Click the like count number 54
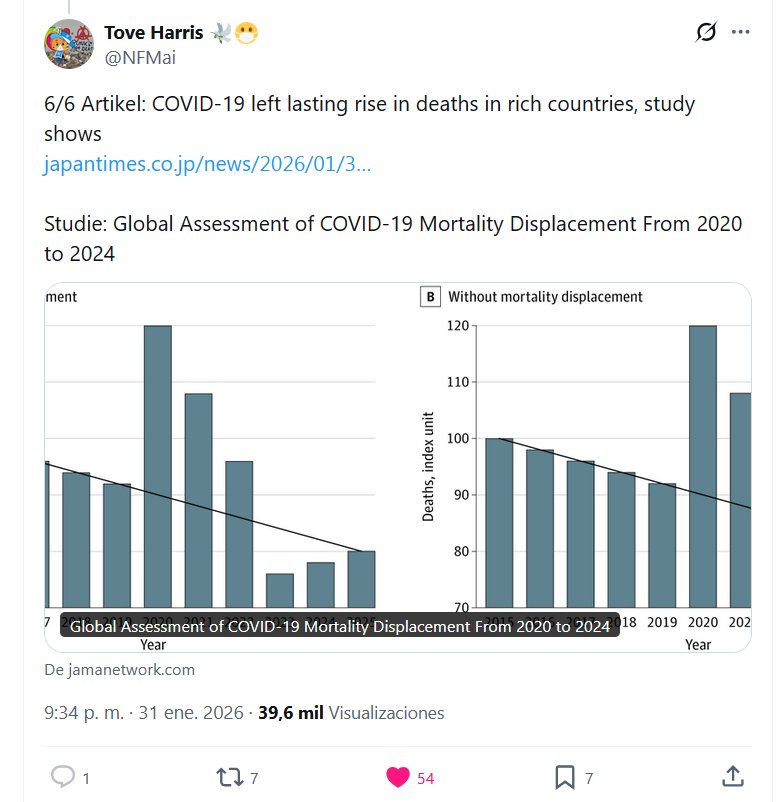Viewport: 780px width, 802px height. [425, 778]
